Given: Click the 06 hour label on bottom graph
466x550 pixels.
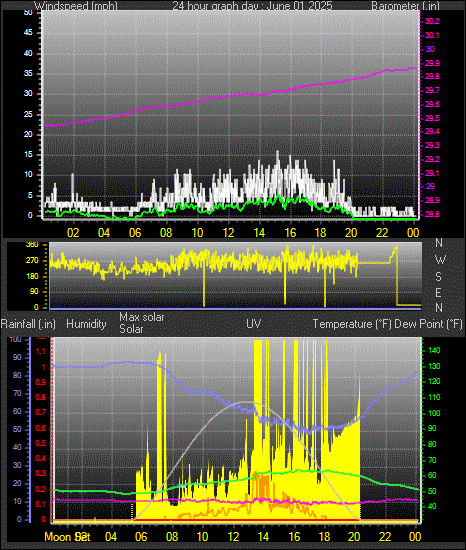Looking at the screenshot, I should click(x=141, y=536).
